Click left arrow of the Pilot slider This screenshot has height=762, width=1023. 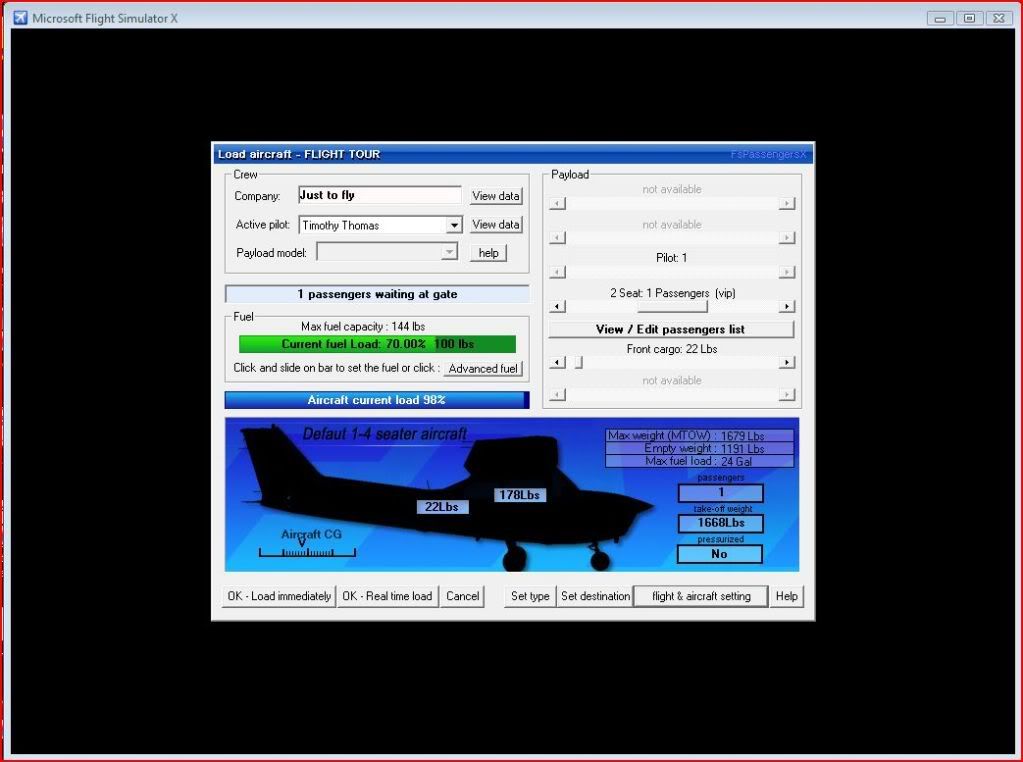tap(557, 271)
